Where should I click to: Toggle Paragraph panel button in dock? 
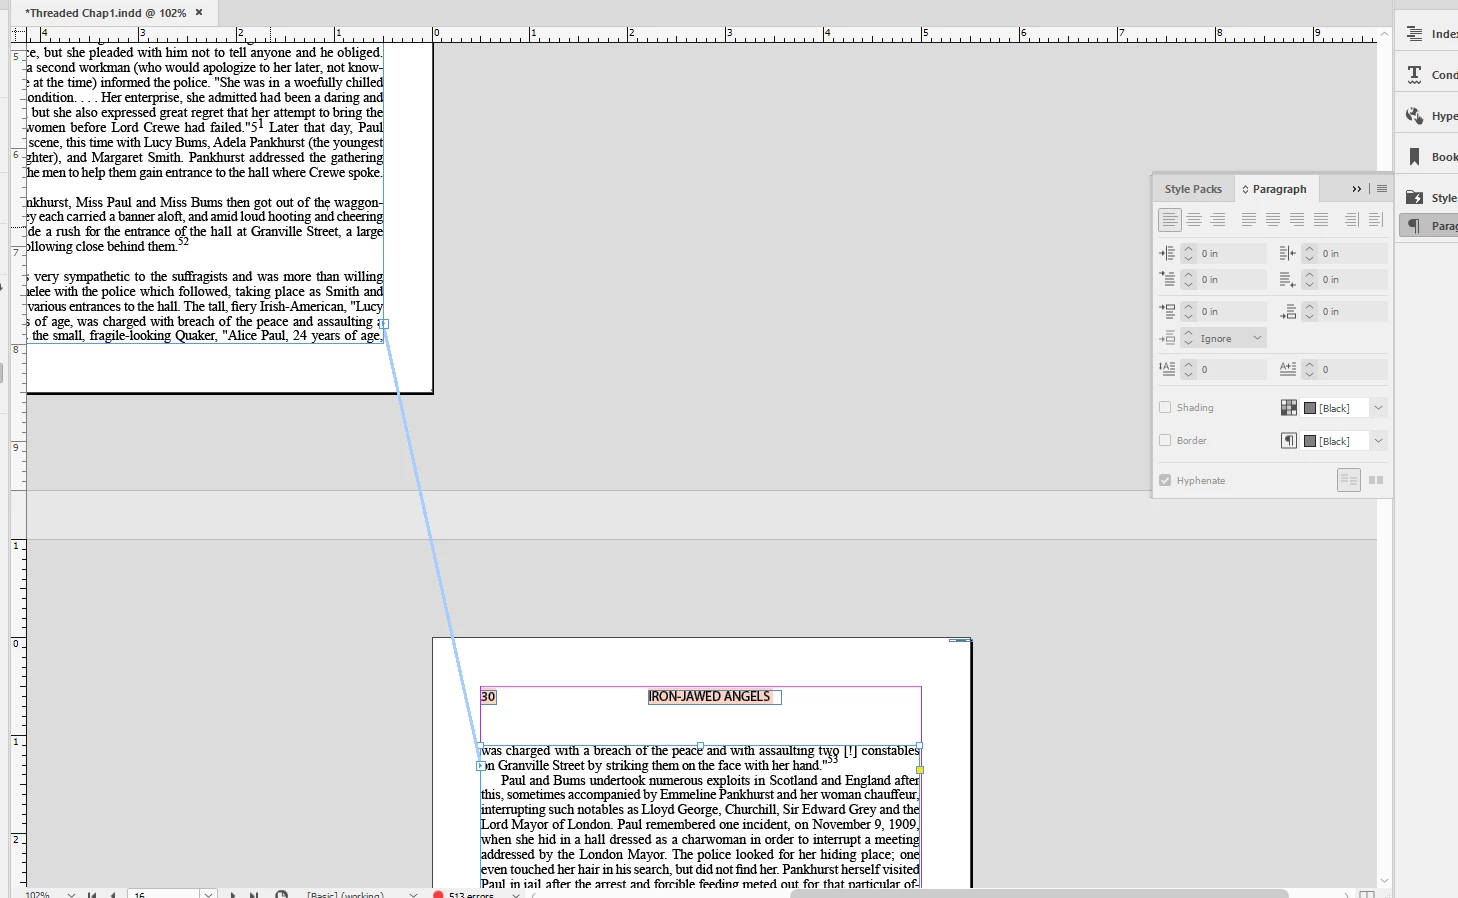click(1428, 226)
